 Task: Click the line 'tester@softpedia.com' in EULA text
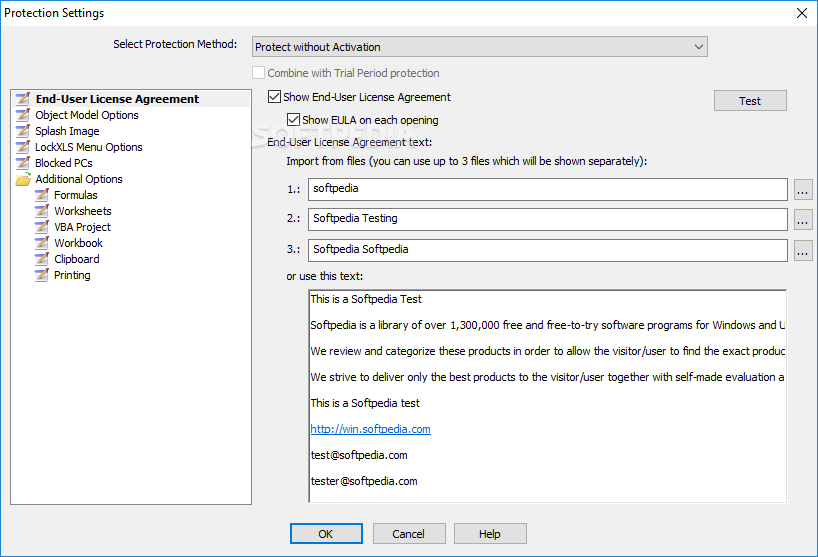pyautogui.click(x=364, y=481)
